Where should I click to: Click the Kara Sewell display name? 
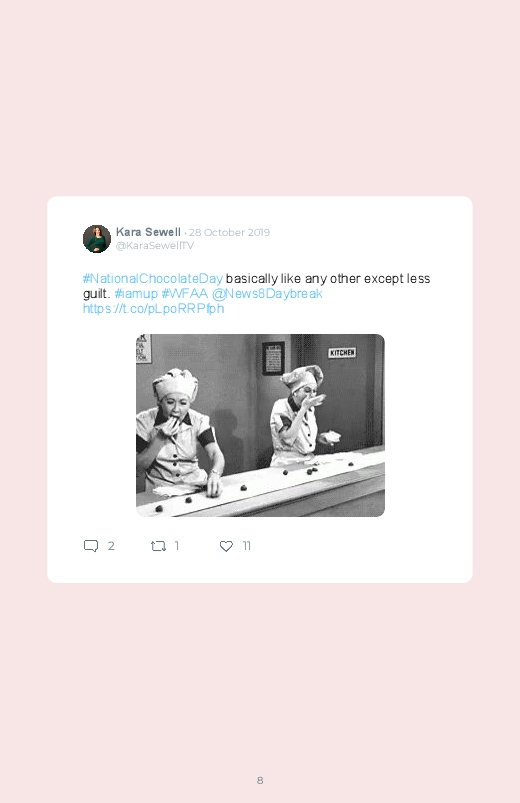pyautogui.click(x=148, y=232)
